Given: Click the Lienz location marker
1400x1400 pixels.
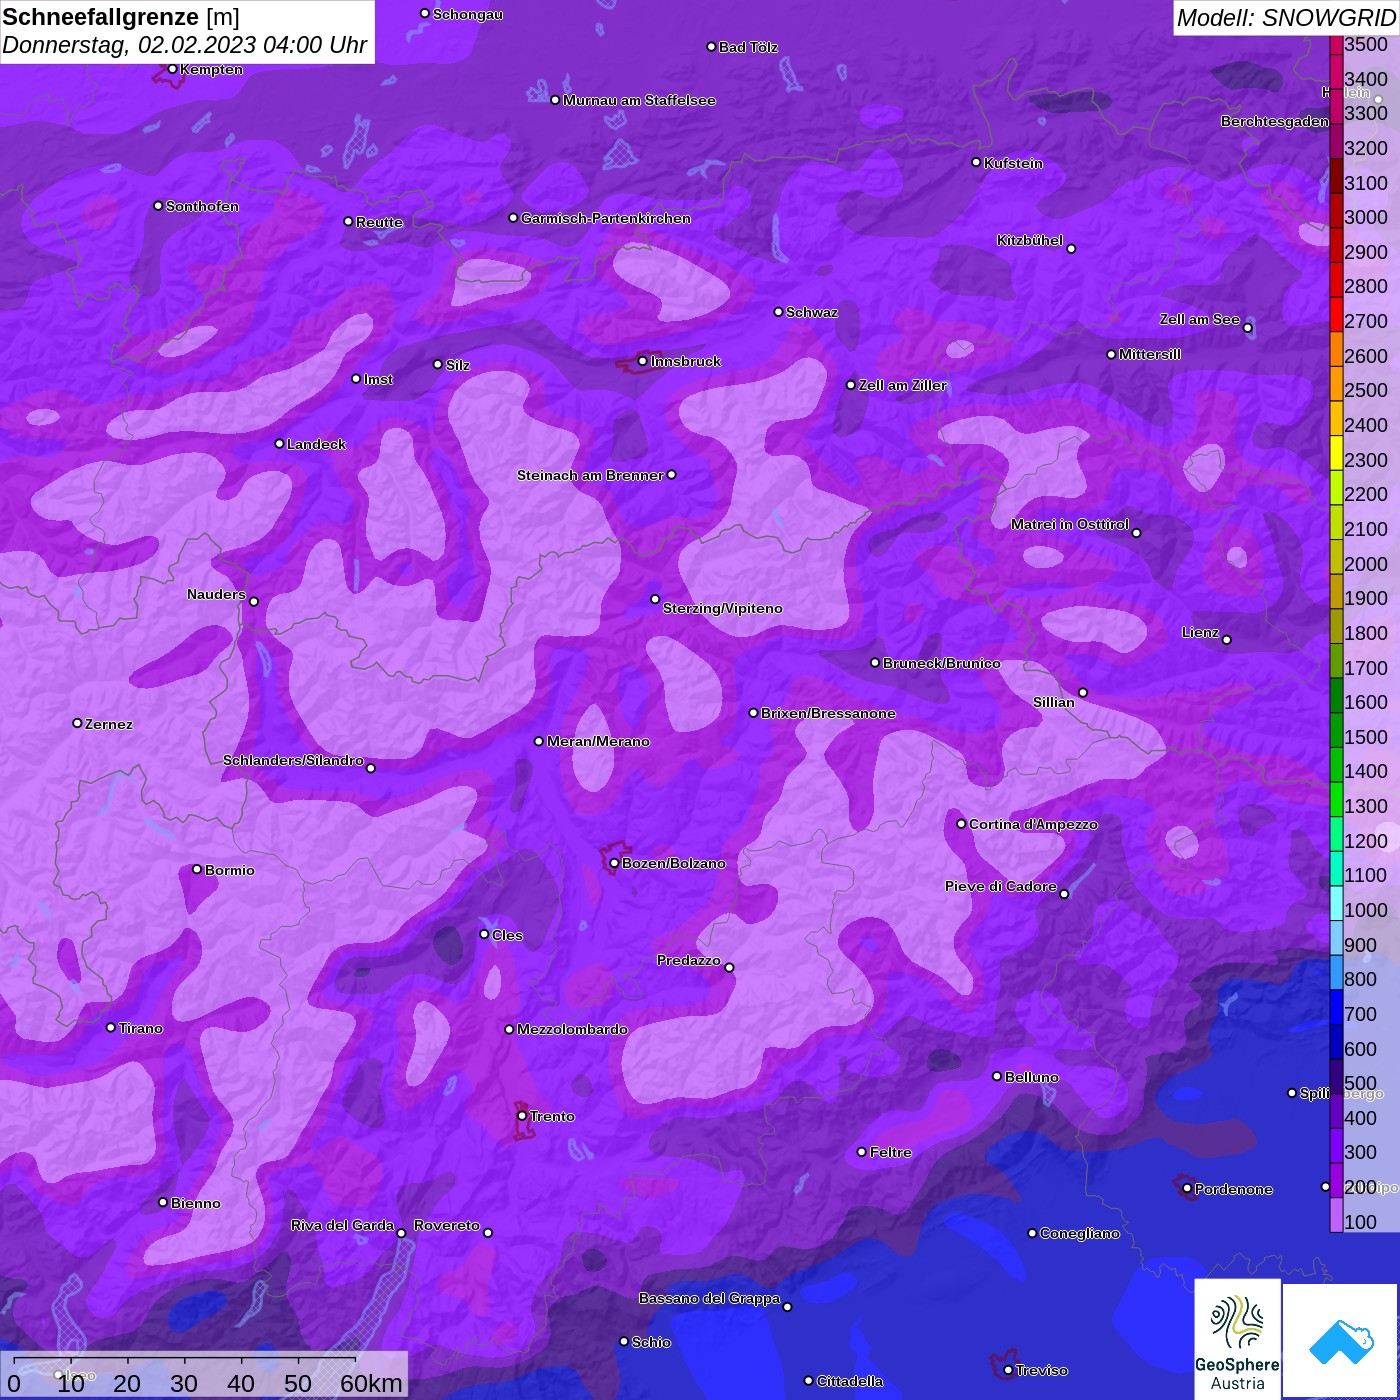Looking at the screenshot, I should (1226, 640).
